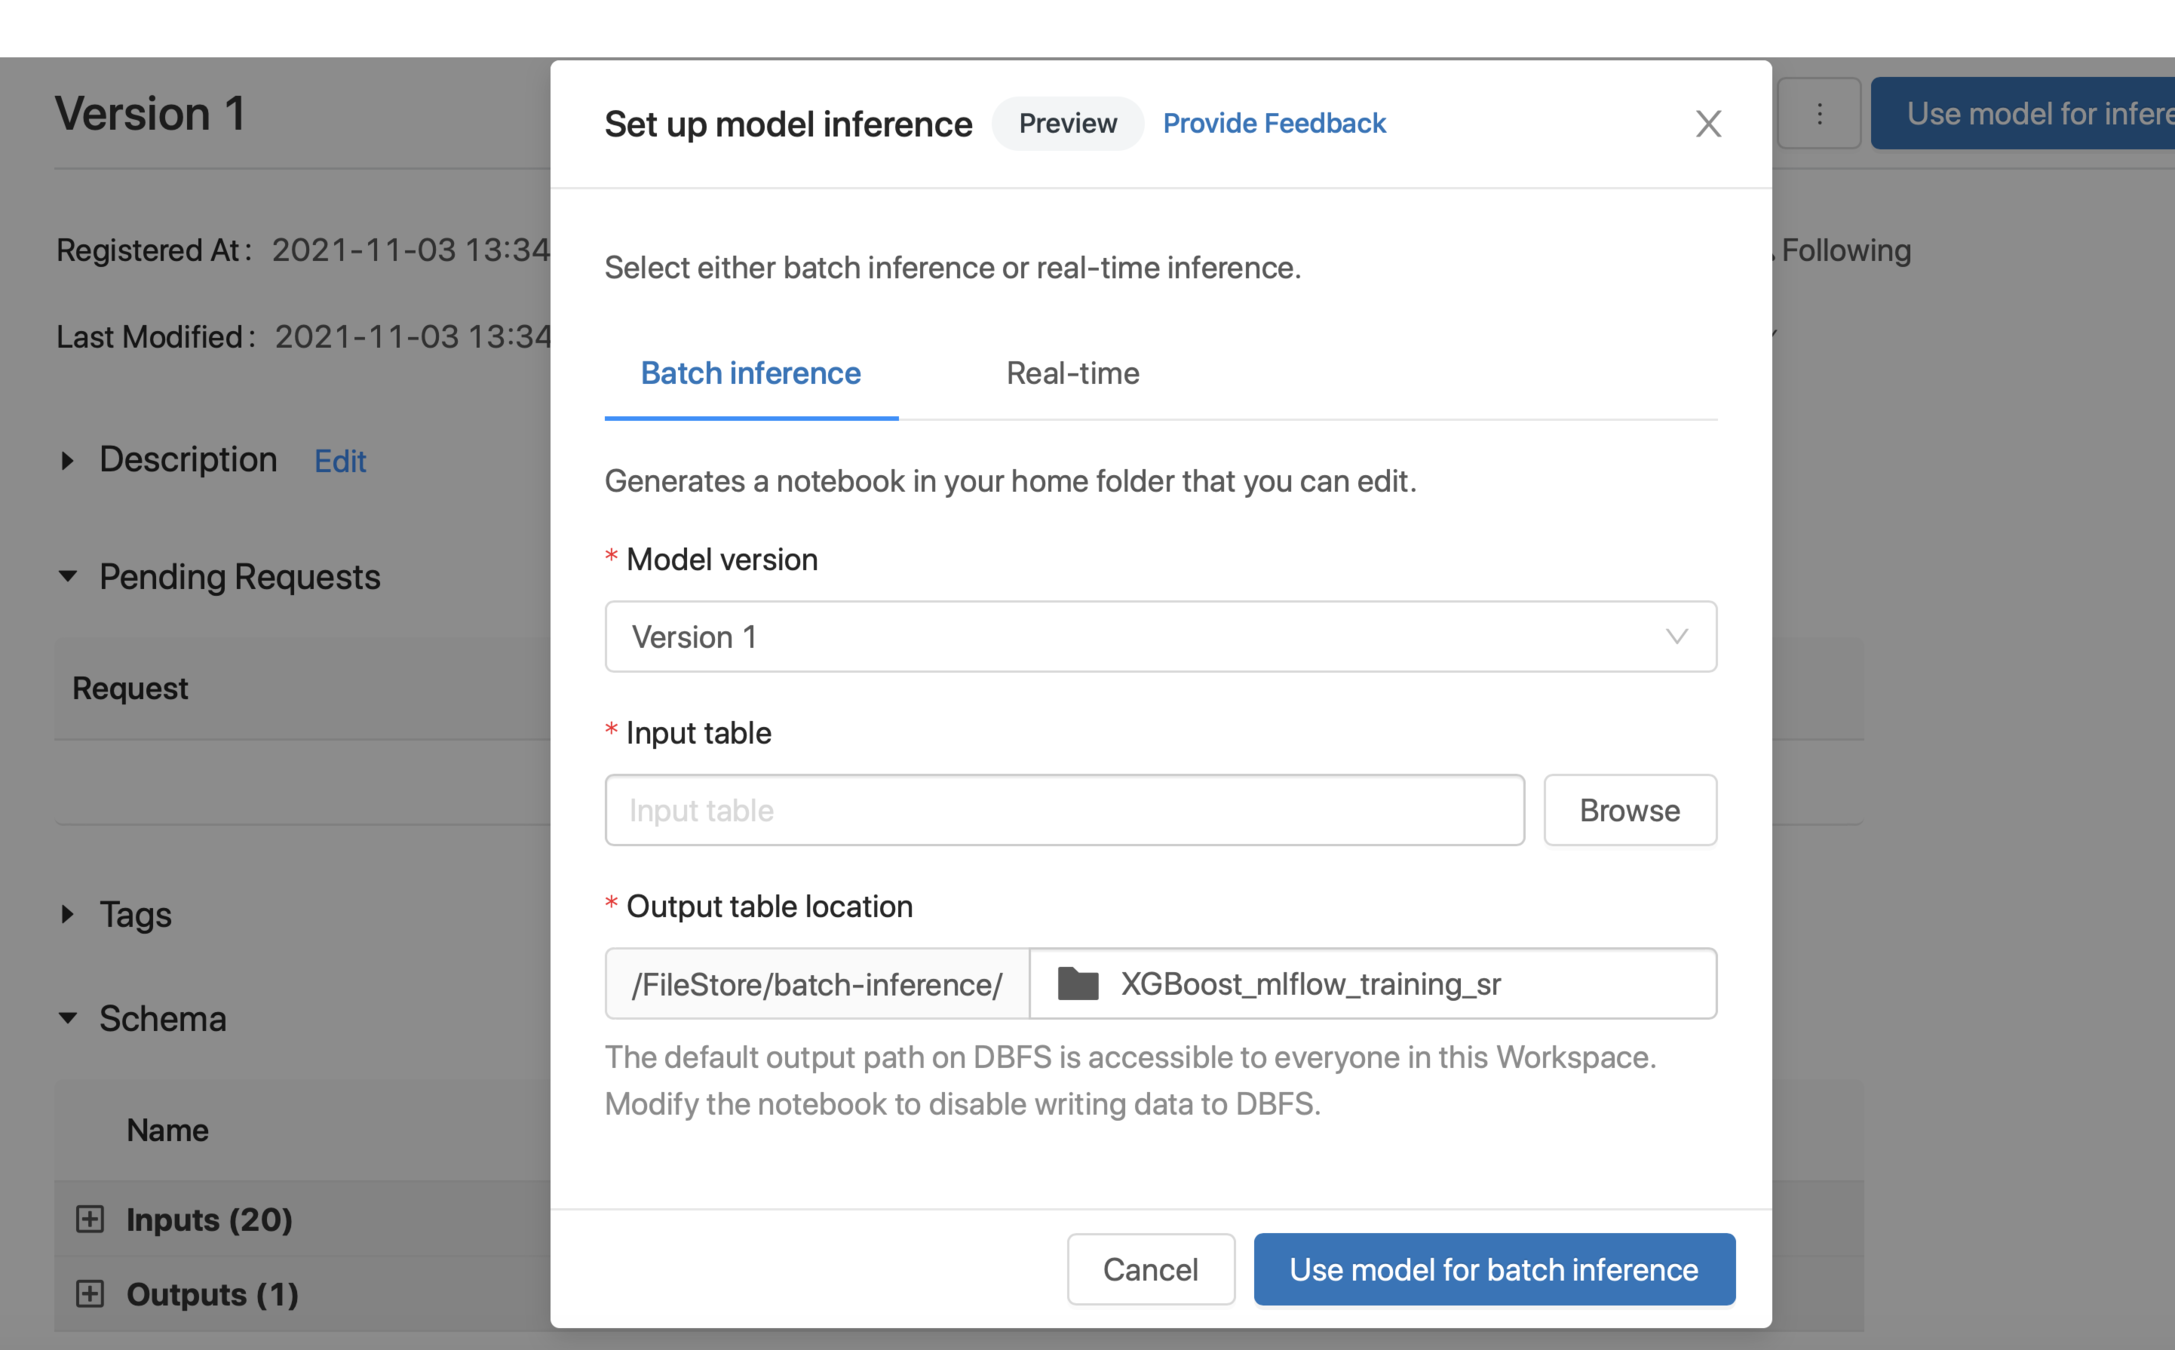The height and width of the screenshot is (1350, 2175).
Task: Open the Model version dropdown
Action: [x=1160, y=637]
